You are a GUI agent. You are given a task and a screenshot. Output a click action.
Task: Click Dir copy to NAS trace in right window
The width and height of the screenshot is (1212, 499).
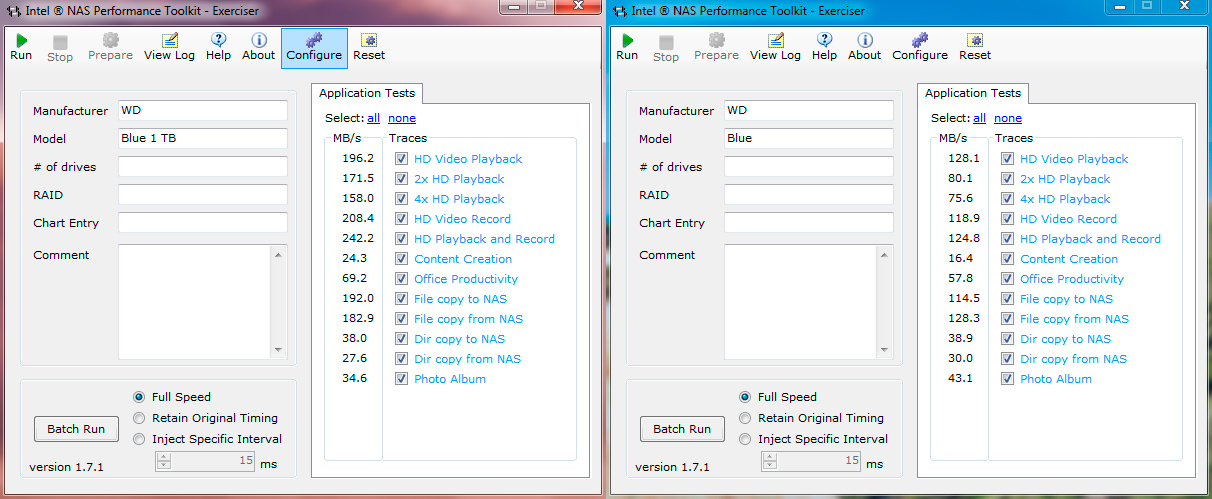coord(1065,339)
